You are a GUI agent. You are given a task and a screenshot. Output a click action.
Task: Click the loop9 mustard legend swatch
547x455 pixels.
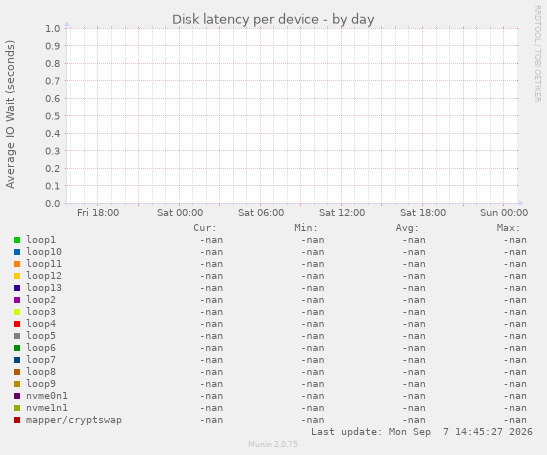pos(17,384)
